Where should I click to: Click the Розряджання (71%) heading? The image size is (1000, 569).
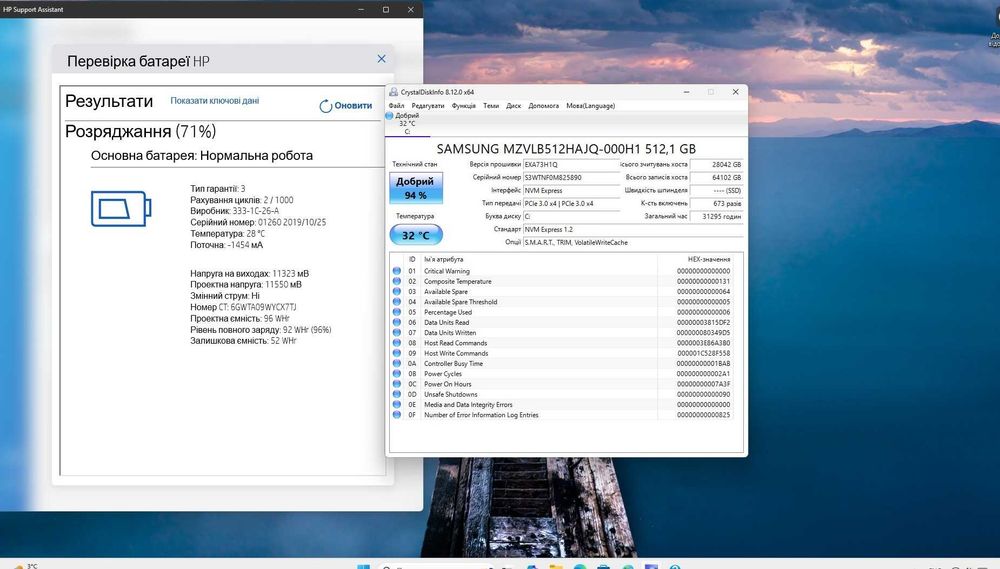tap(140, 131)
